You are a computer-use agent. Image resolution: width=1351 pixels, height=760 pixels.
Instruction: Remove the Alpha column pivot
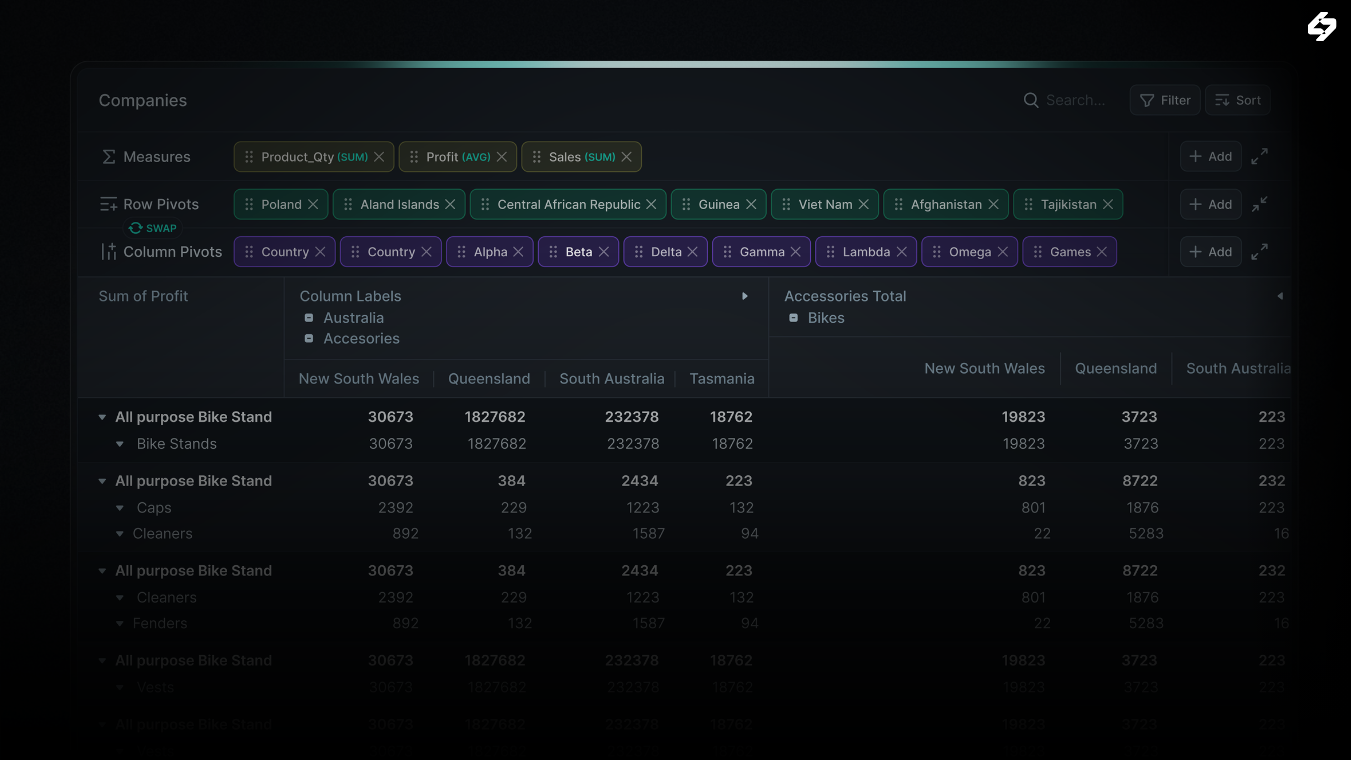coord(519,252)
